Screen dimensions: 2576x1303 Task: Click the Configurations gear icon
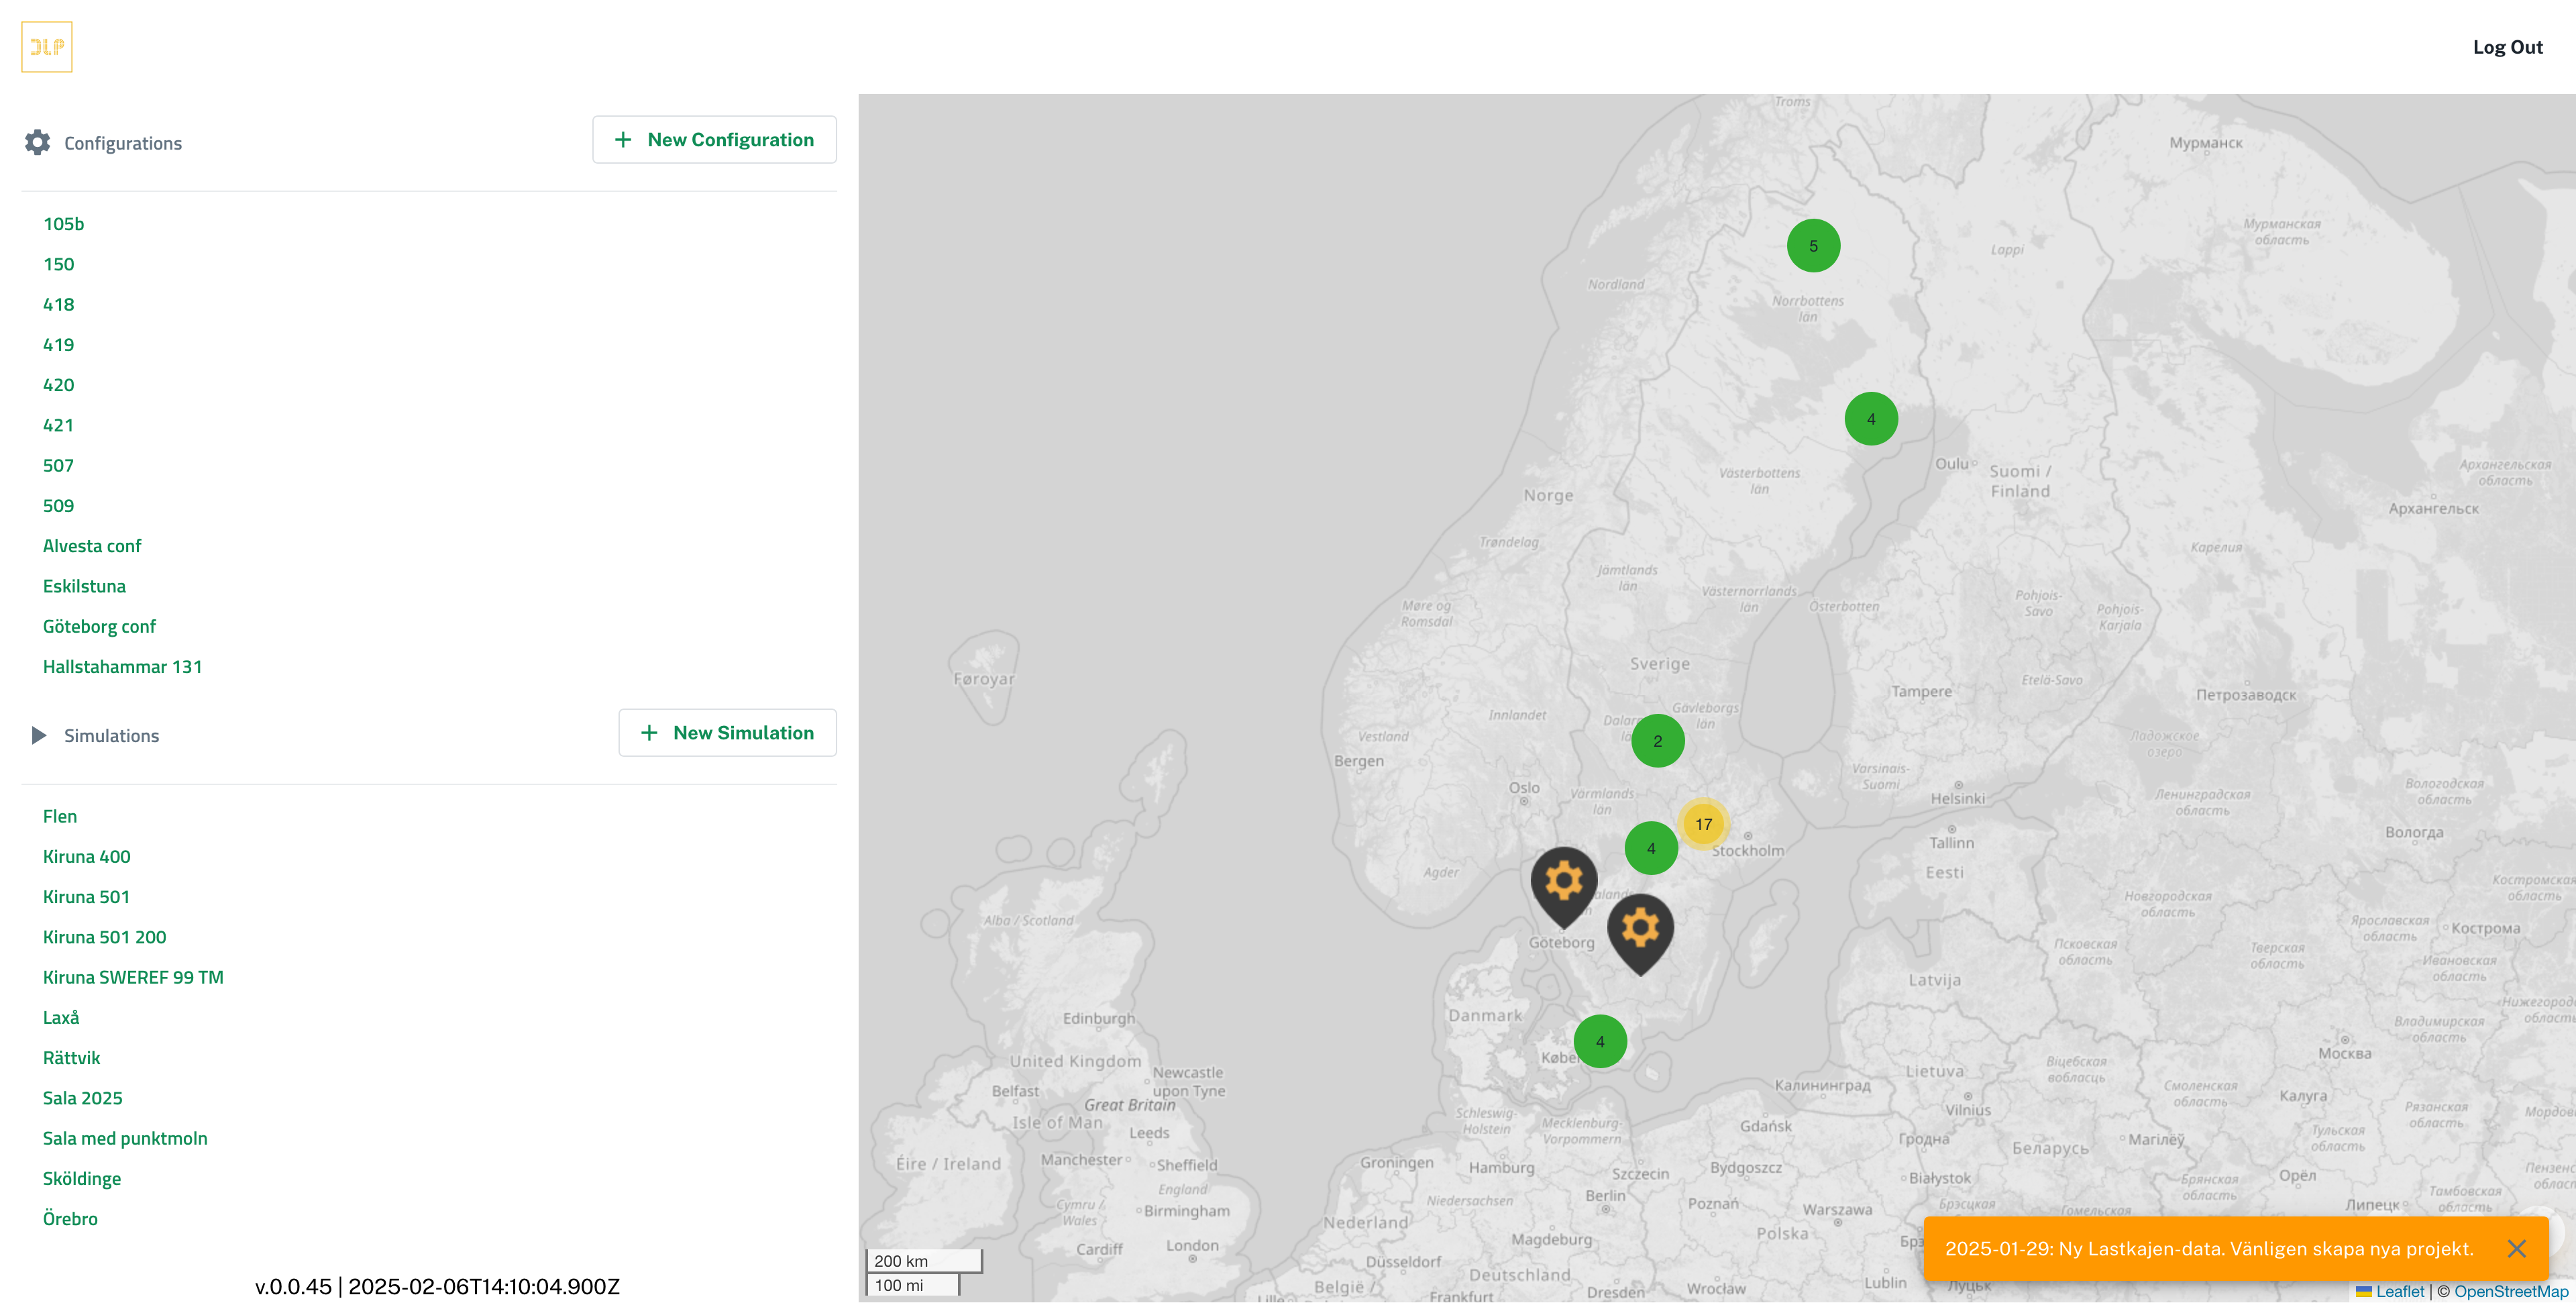[38, 142]
